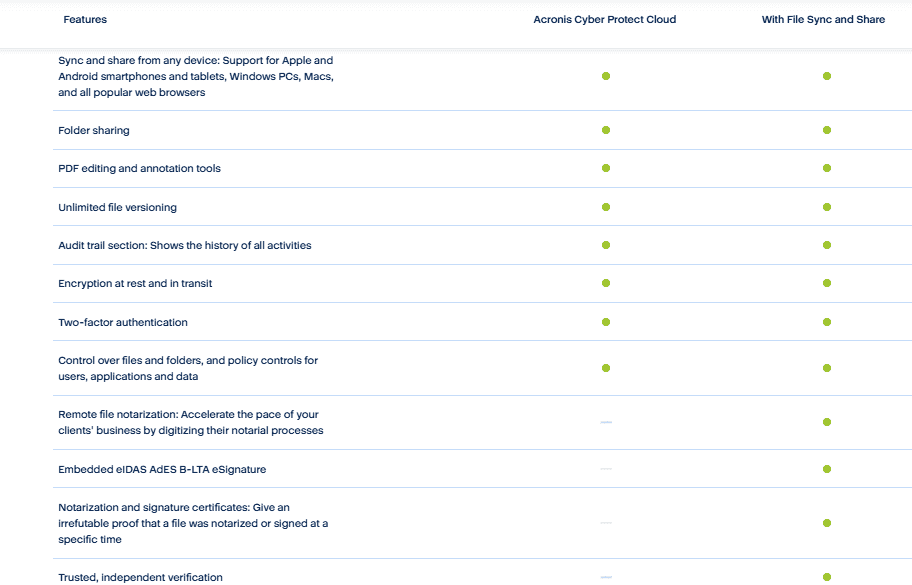This screenshot has width=912, height=585.
Task: Select the "Folder sharing" feature text
Action: (x=94, y=130)
